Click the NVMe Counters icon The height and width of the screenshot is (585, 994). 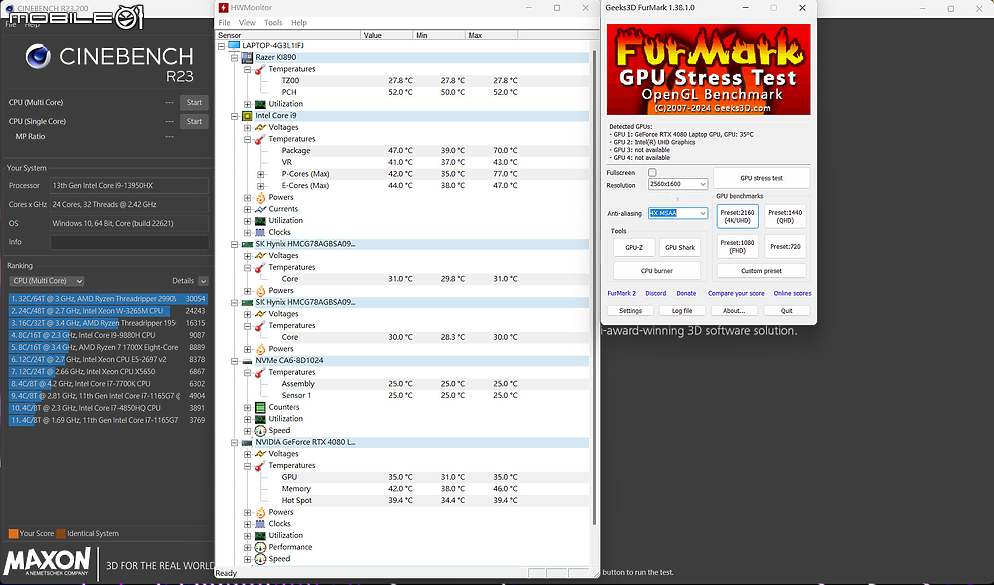[x=260, y=408]
